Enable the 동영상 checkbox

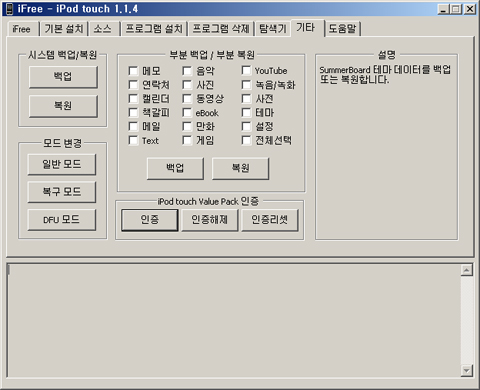[187, 99]
